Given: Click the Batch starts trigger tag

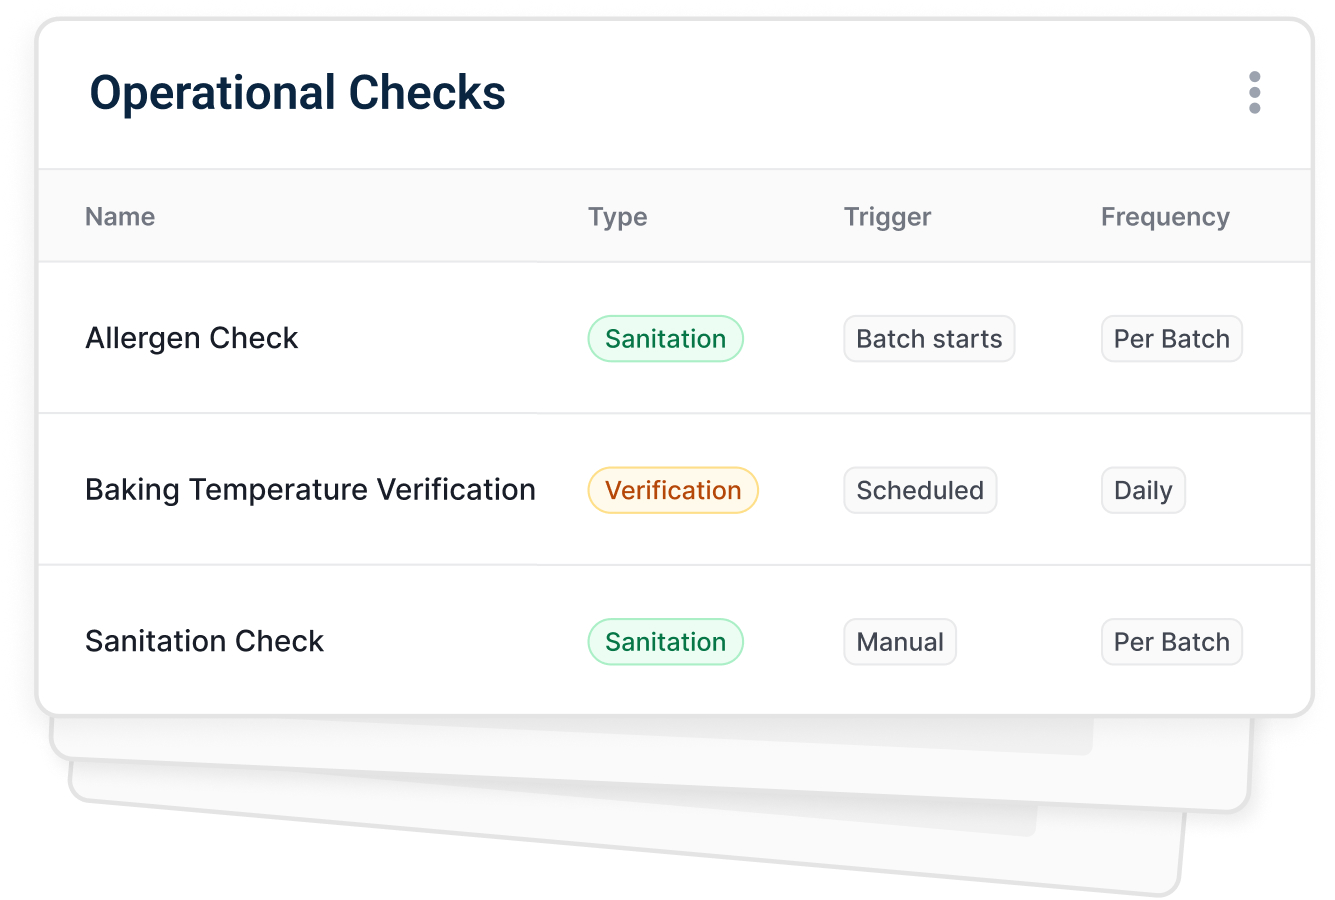Looking at the screenshot, I should click(929, 339).
